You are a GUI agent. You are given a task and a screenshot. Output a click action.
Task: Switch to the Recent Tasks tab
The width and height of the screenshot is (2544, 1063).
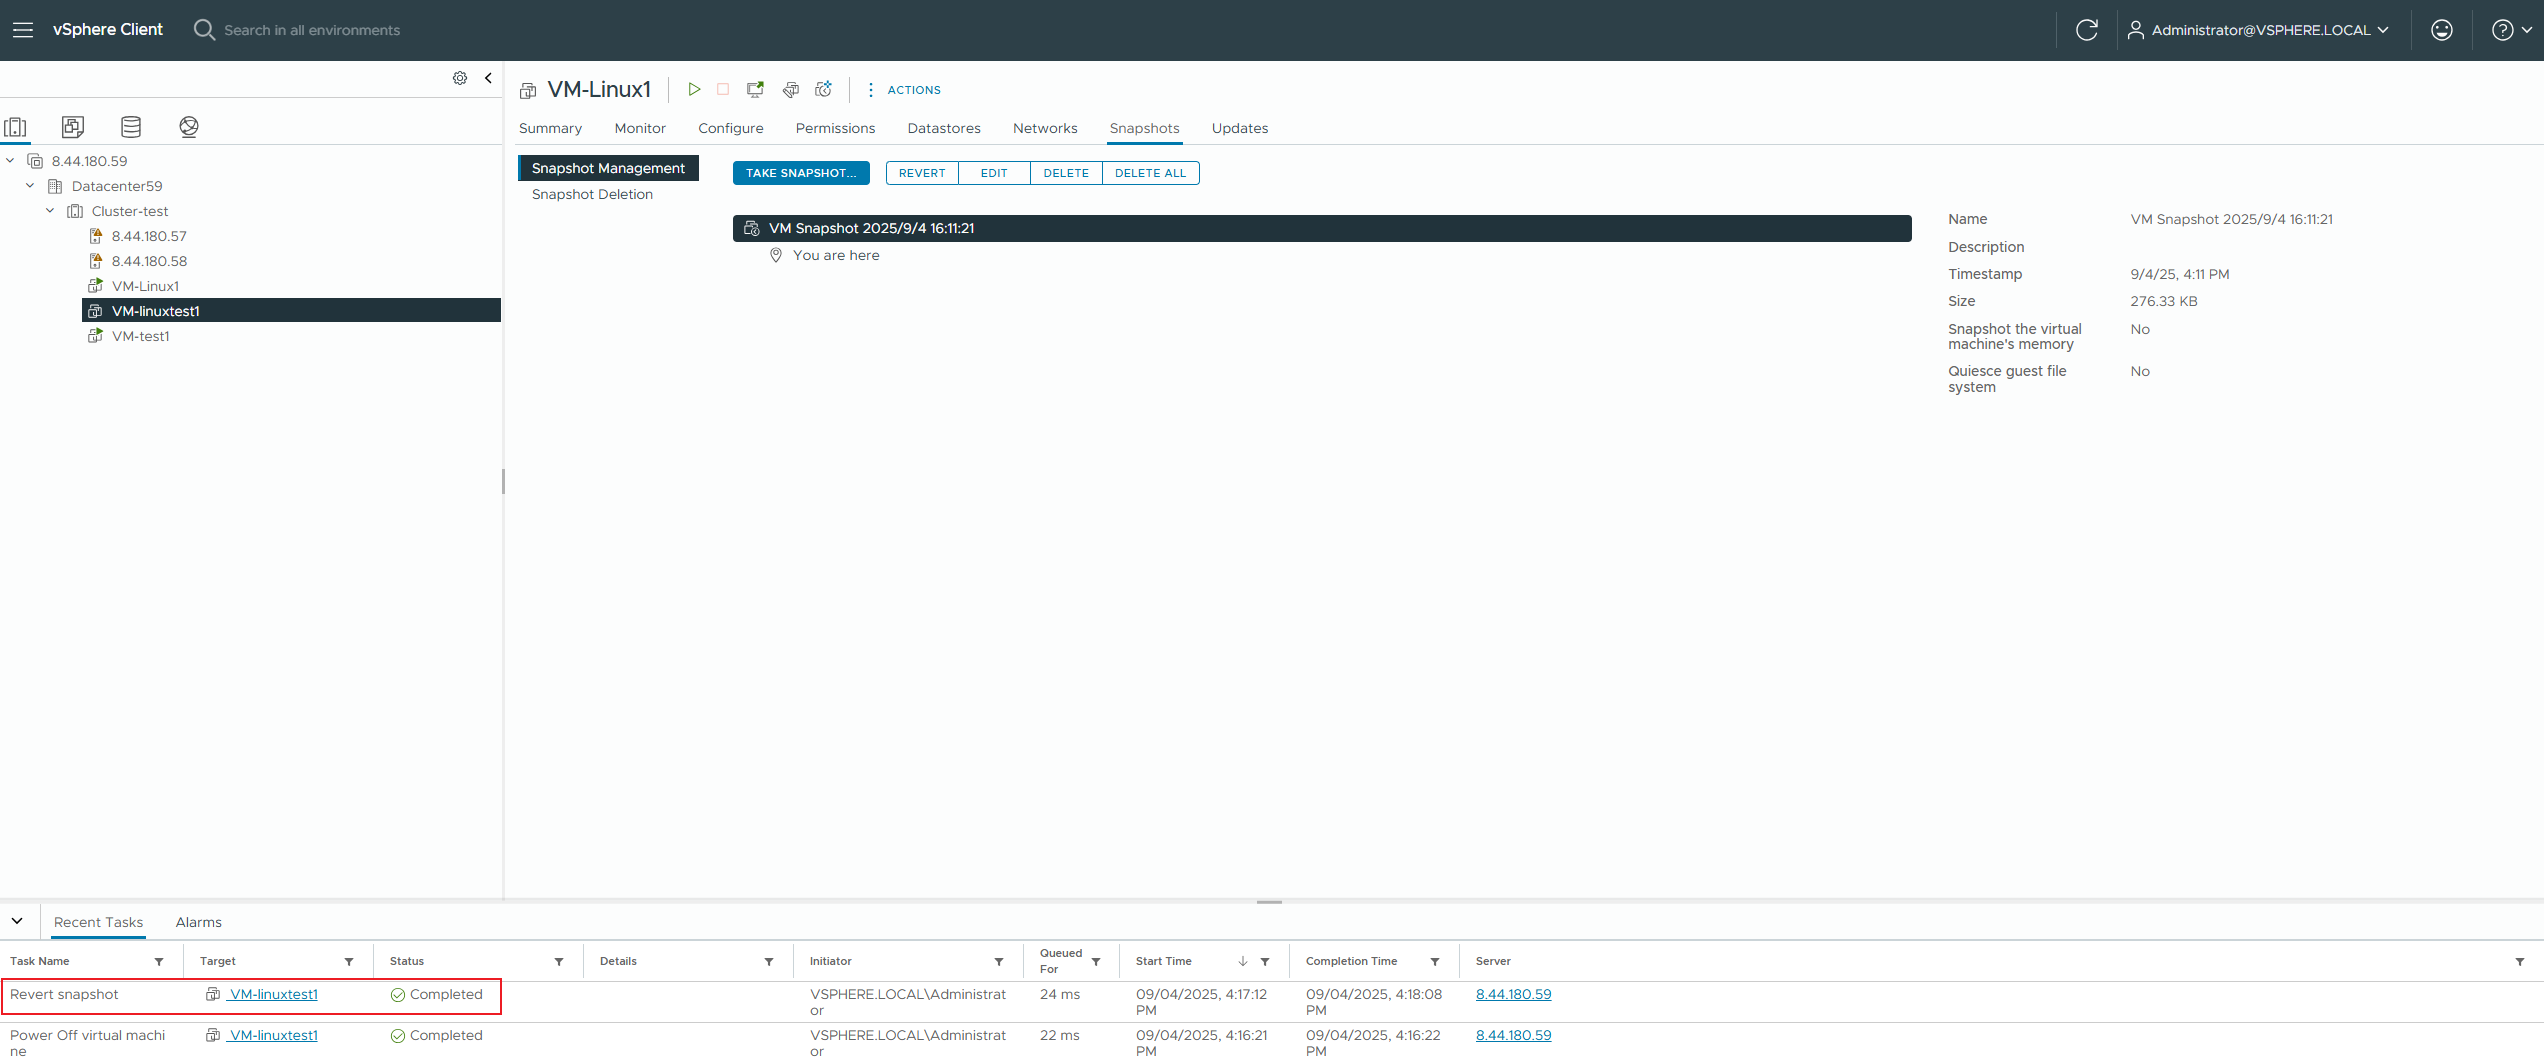98,922
